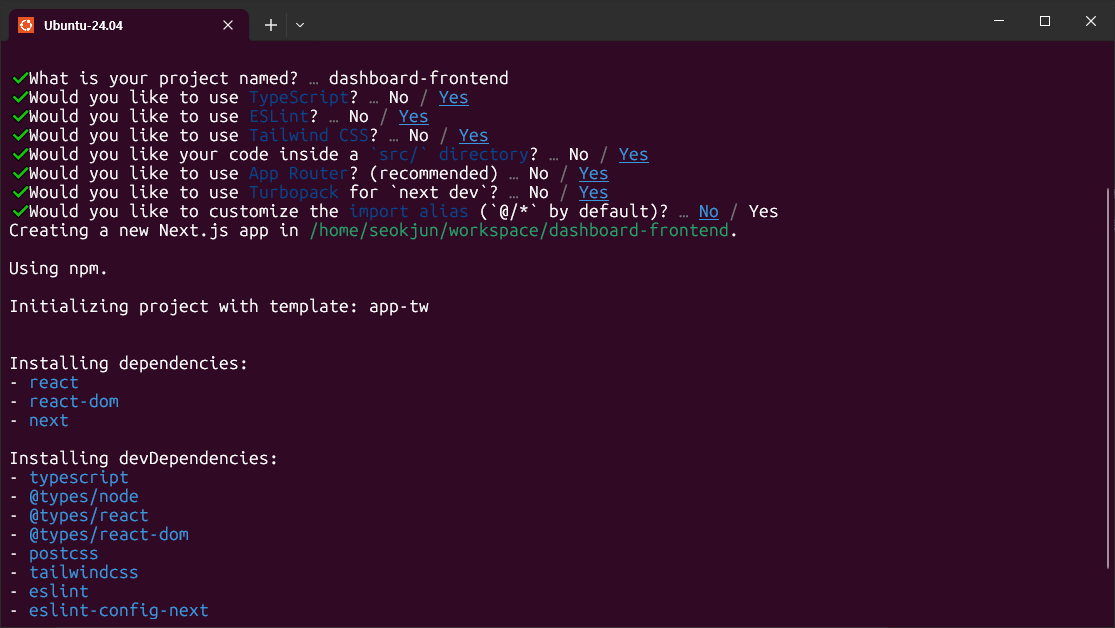Screen dimensions: 1115x628
Task: Click the 'typescript' devDependency line
Action: pyautogui.click(x=79, y=477)
